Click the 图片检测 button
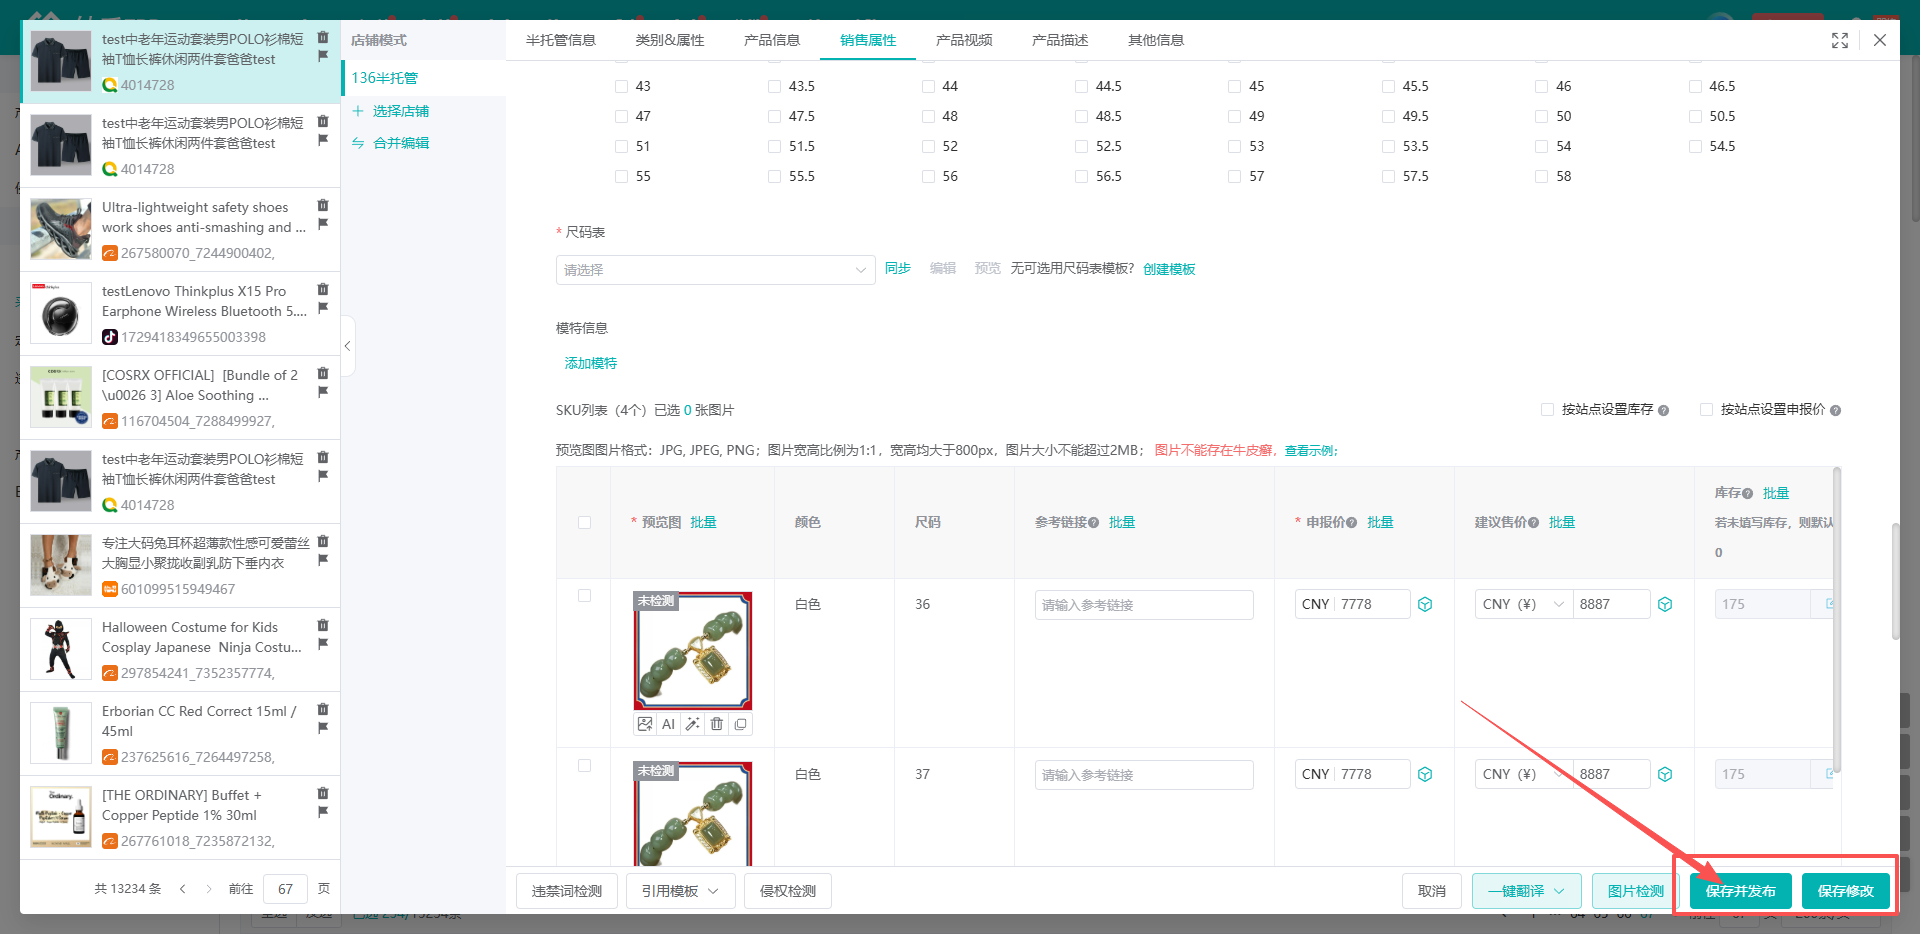The width and height of the screenshot is (1920, 934). 1635,891
